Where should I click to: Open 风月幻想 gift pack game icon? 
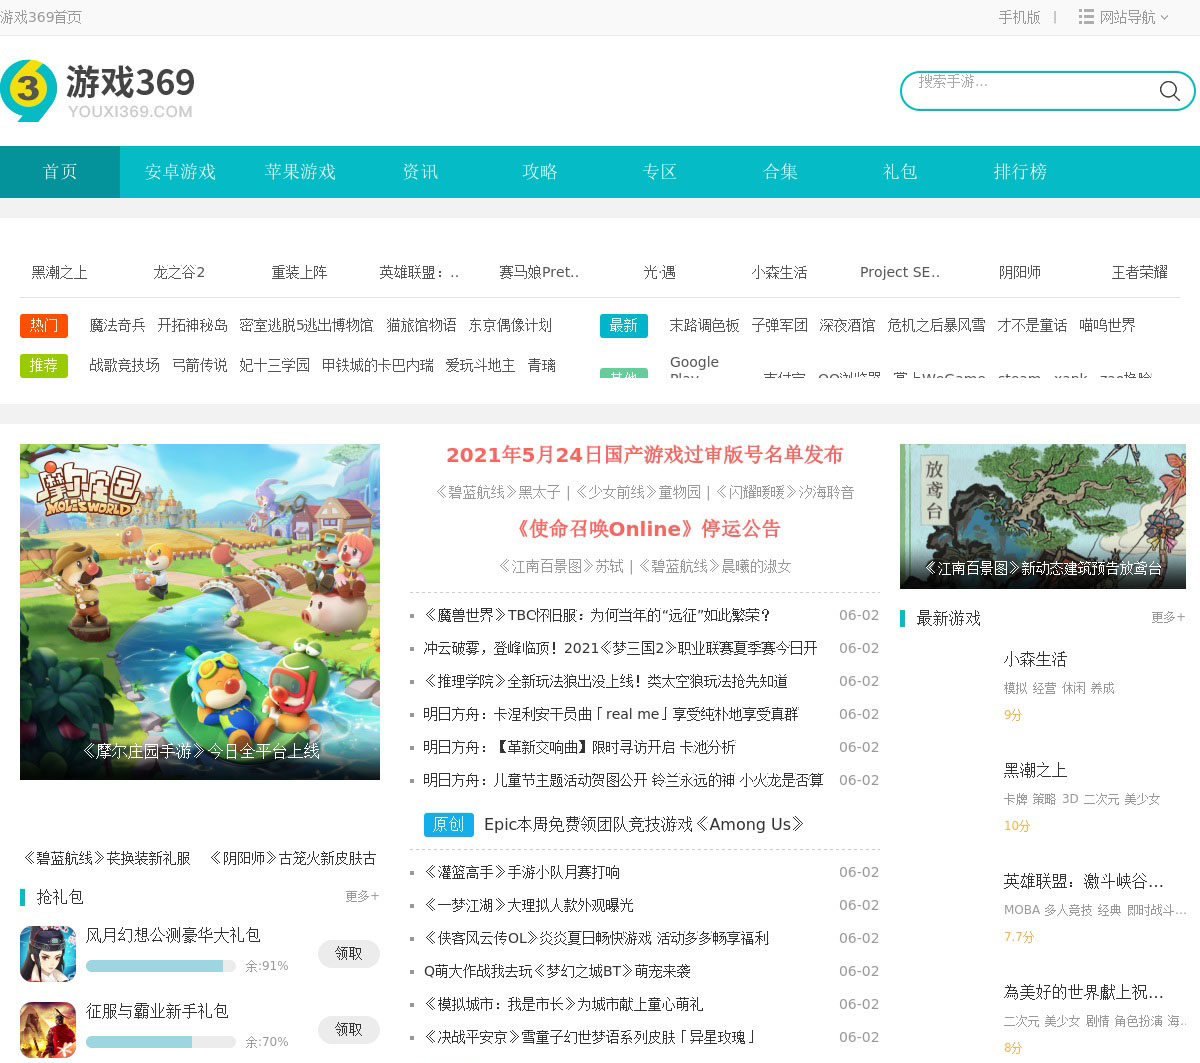[48, 954]
